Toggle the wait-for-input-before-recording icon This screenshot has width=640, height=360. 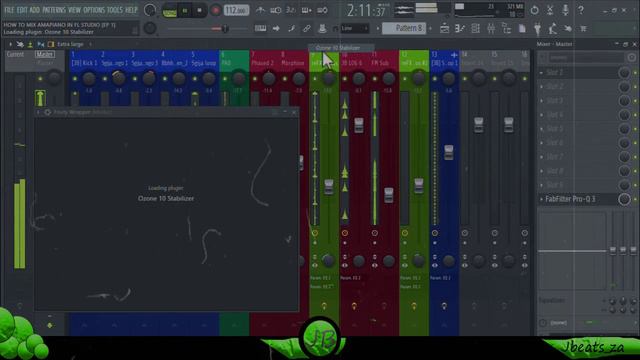pos(276,10)
